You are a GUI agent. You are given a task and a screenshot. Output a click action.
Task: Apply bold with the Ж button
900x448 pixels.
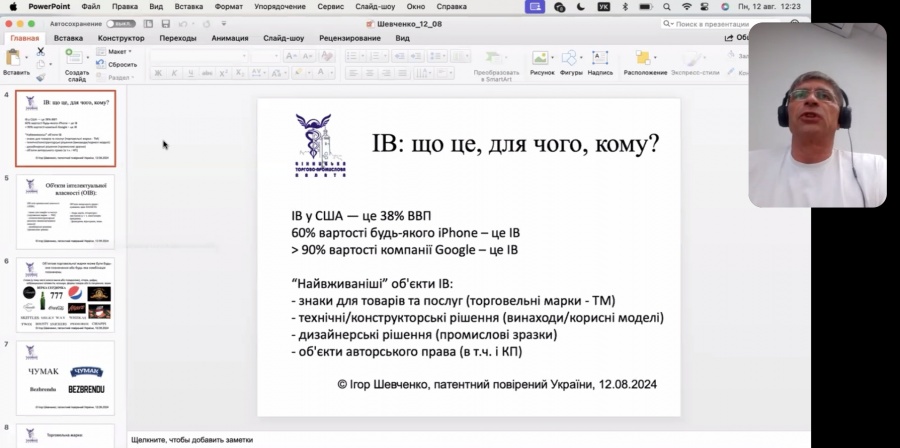[x=158, y=73]
